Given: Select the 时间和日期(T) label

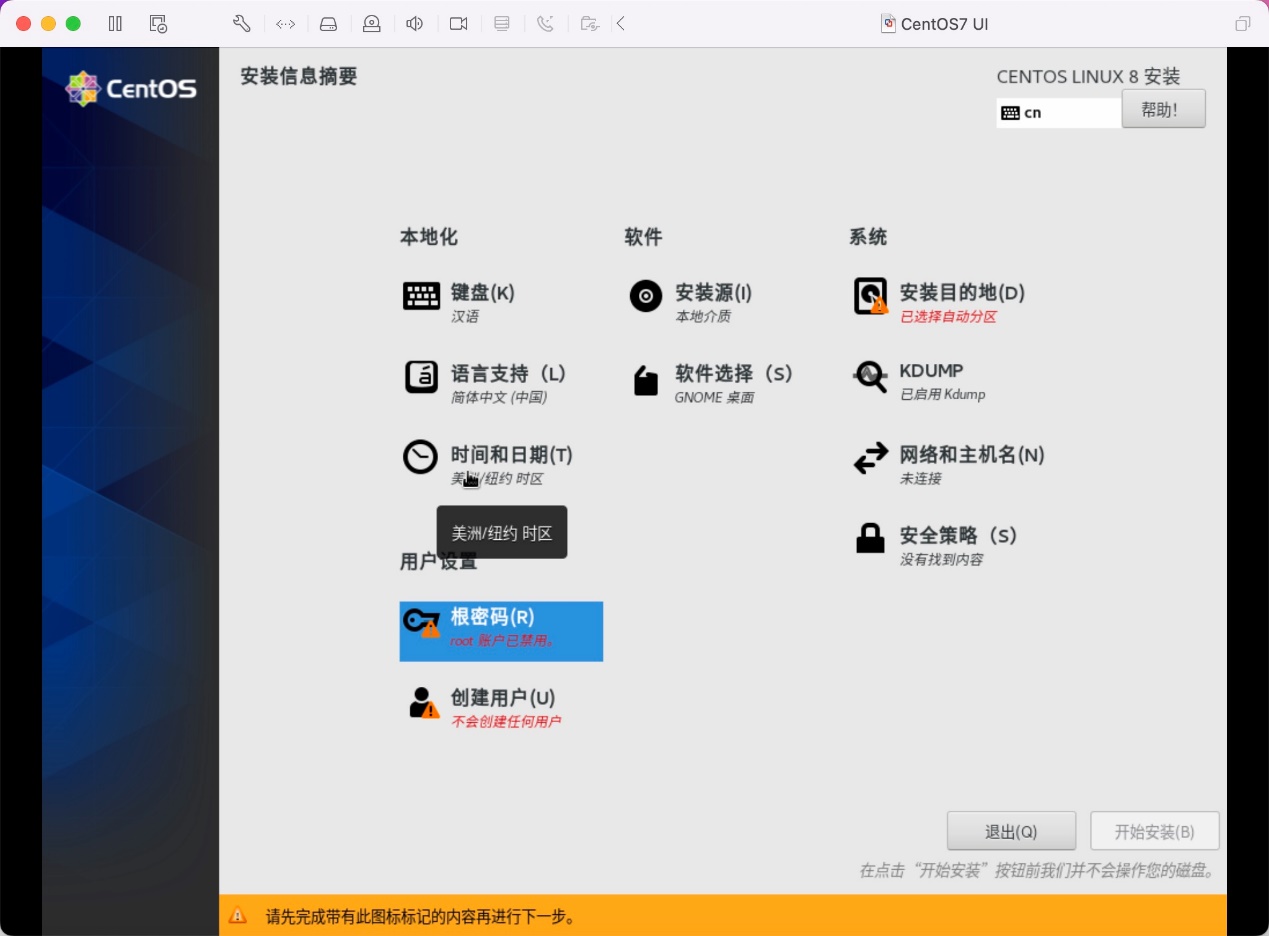Looking at the screenshot, I should (512, 454).
